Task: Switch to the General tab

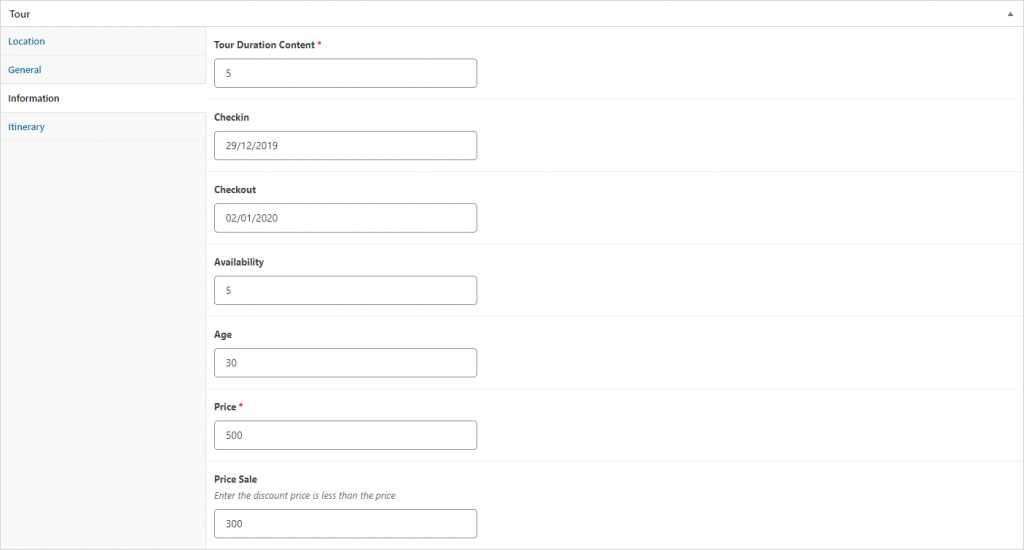Action: [24, 70]
